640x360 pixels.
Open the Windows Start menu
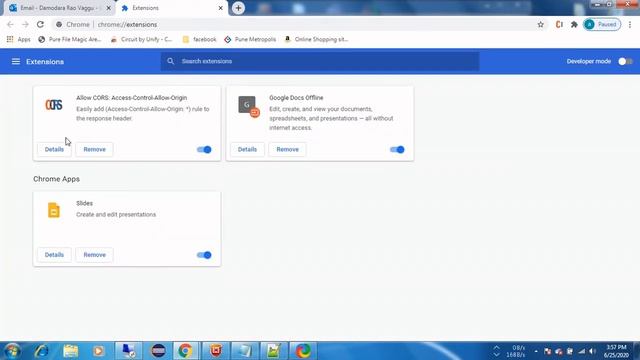12,351
